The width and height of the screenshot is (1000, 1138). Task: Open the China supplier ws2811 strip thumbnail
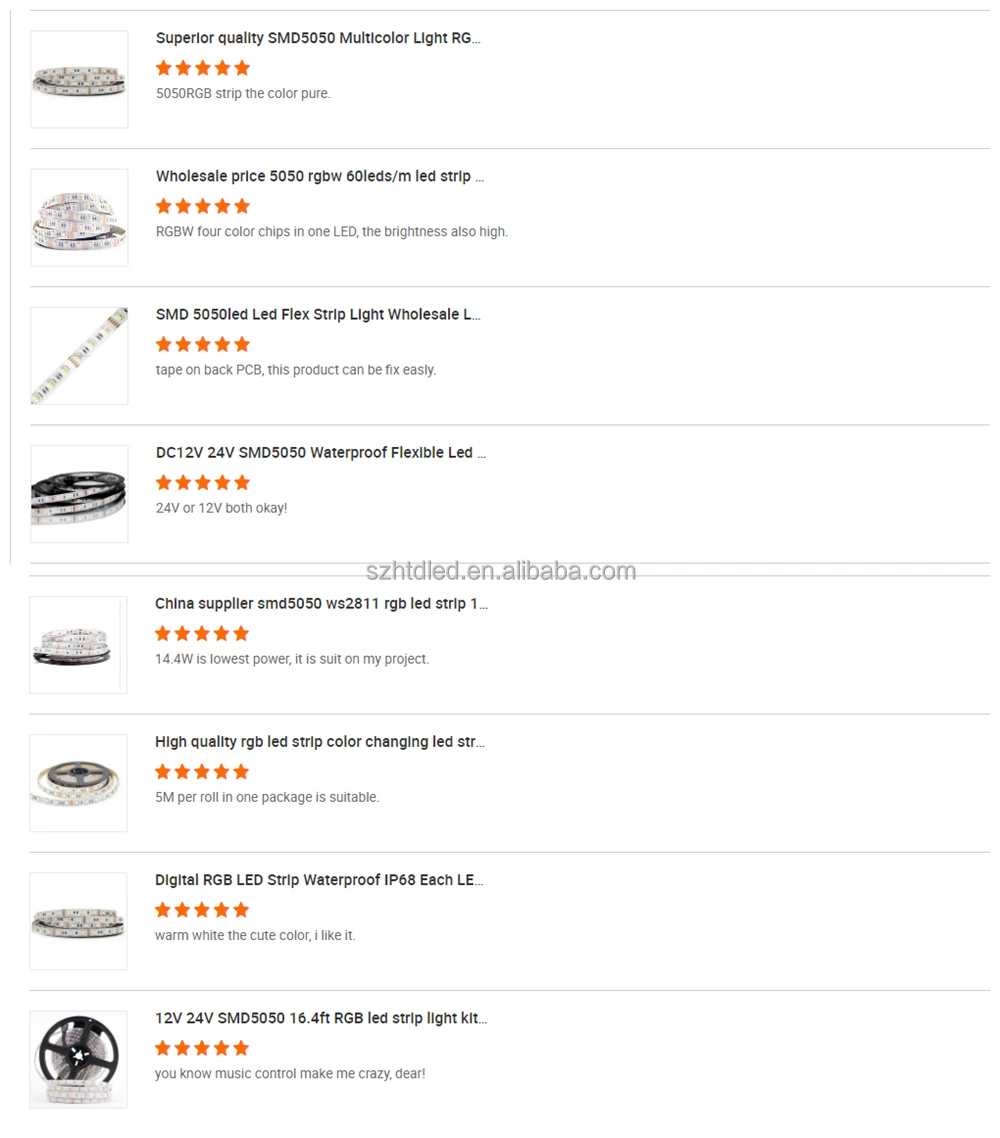(x=78, y=644)
